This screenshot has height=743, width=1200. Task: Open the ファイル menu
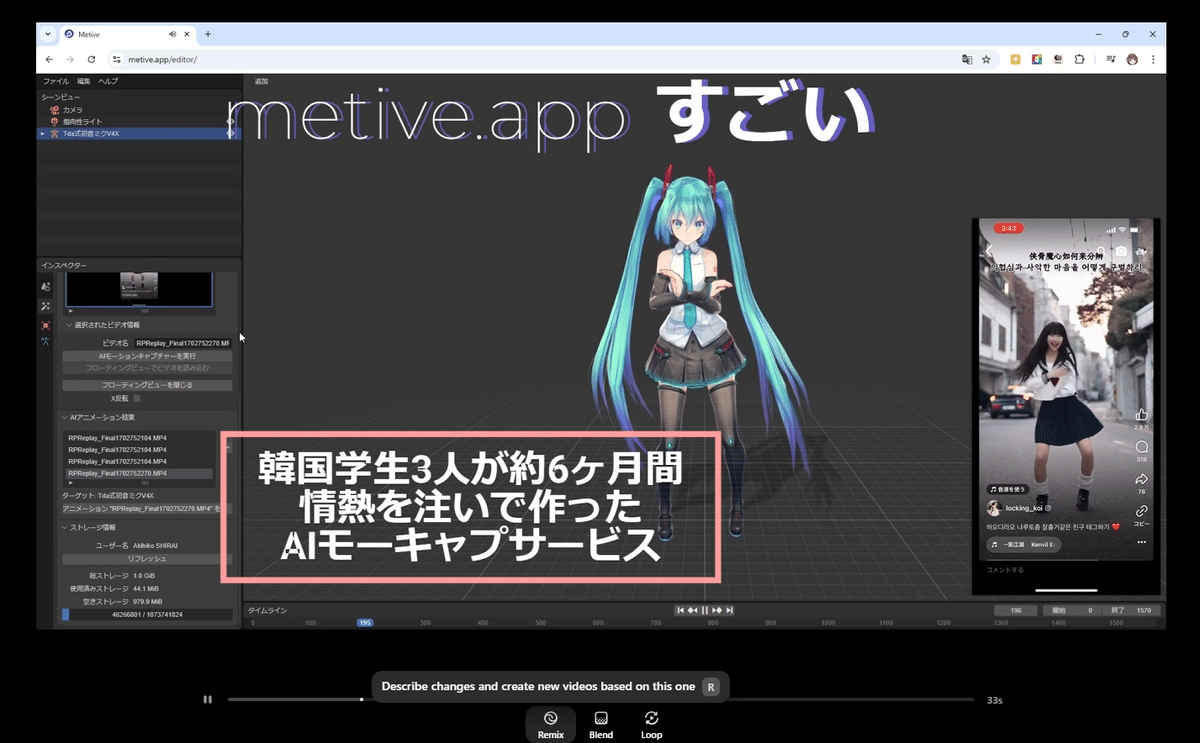pos(55,81)
